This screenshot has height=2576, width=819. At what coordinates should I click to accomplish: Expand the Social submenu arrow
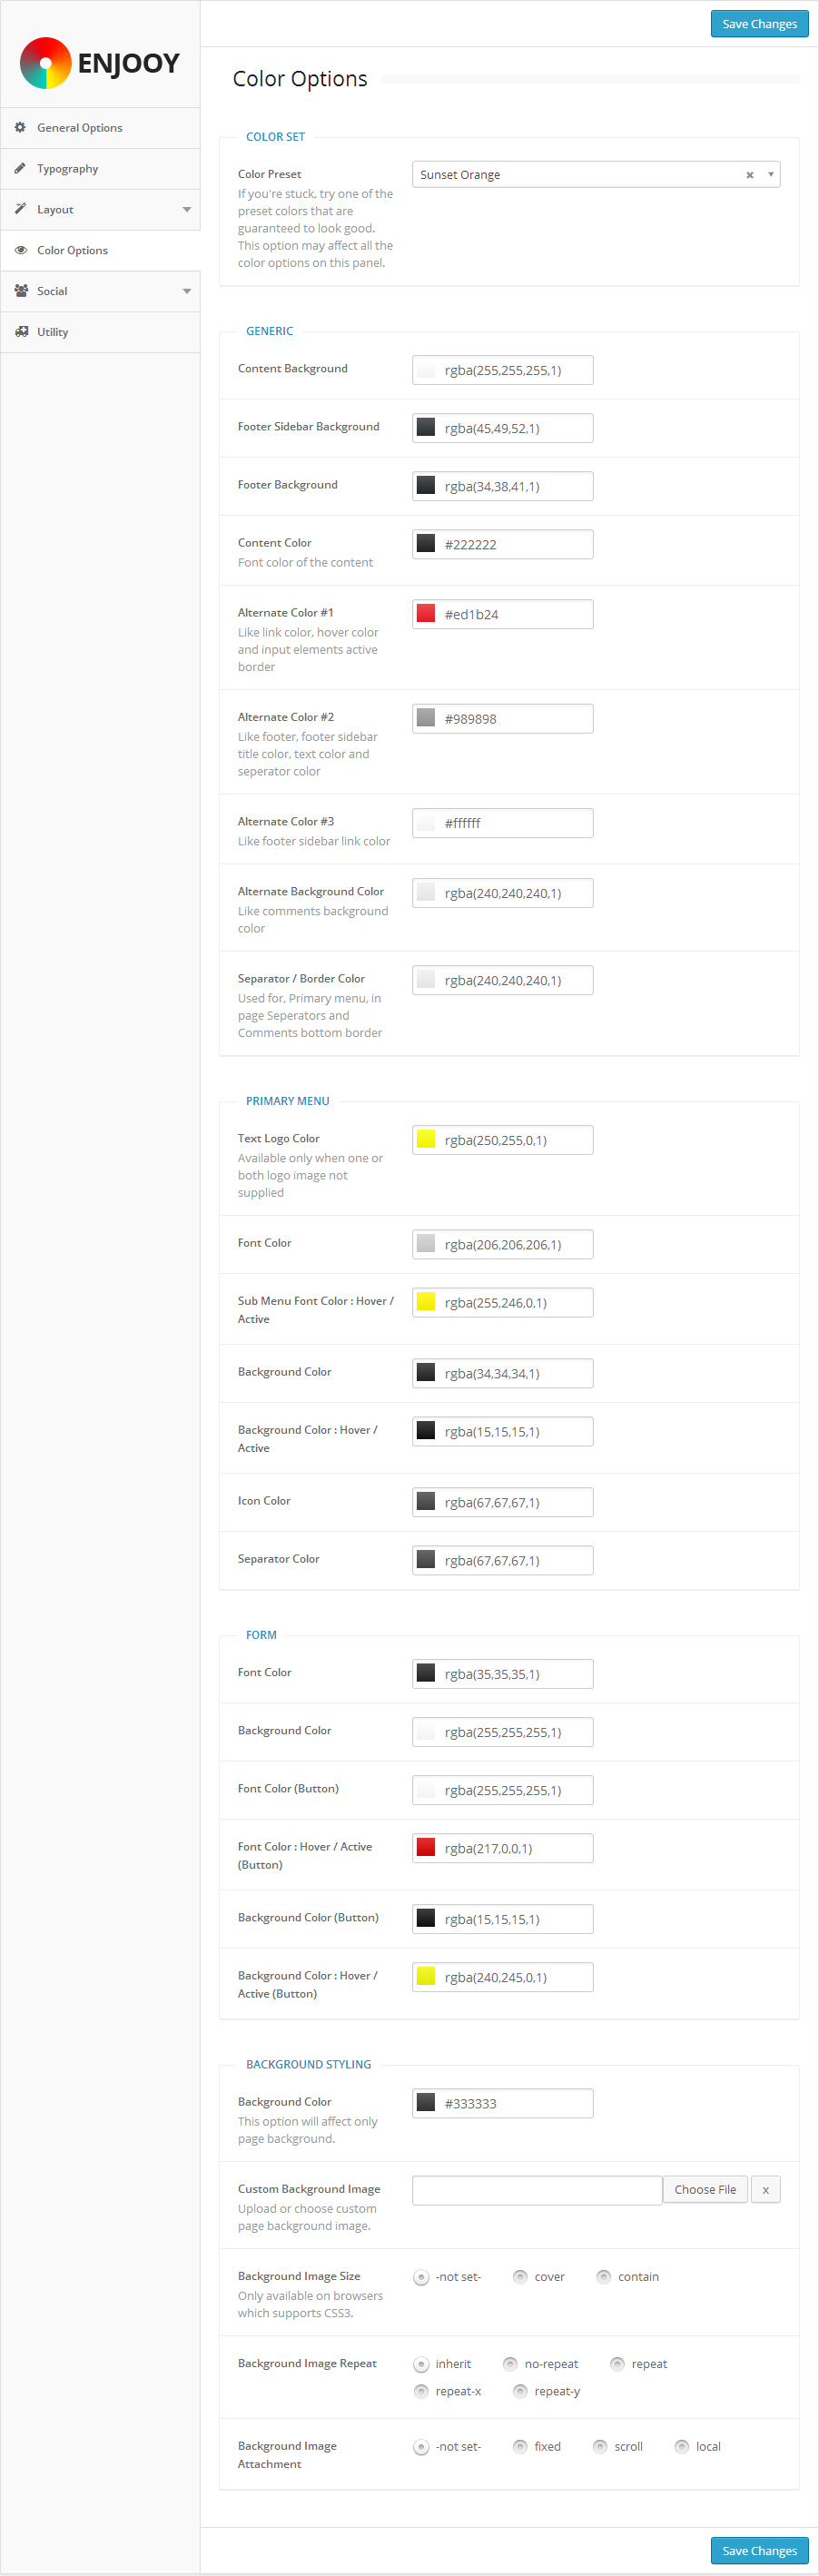click(x=186, y=291)
